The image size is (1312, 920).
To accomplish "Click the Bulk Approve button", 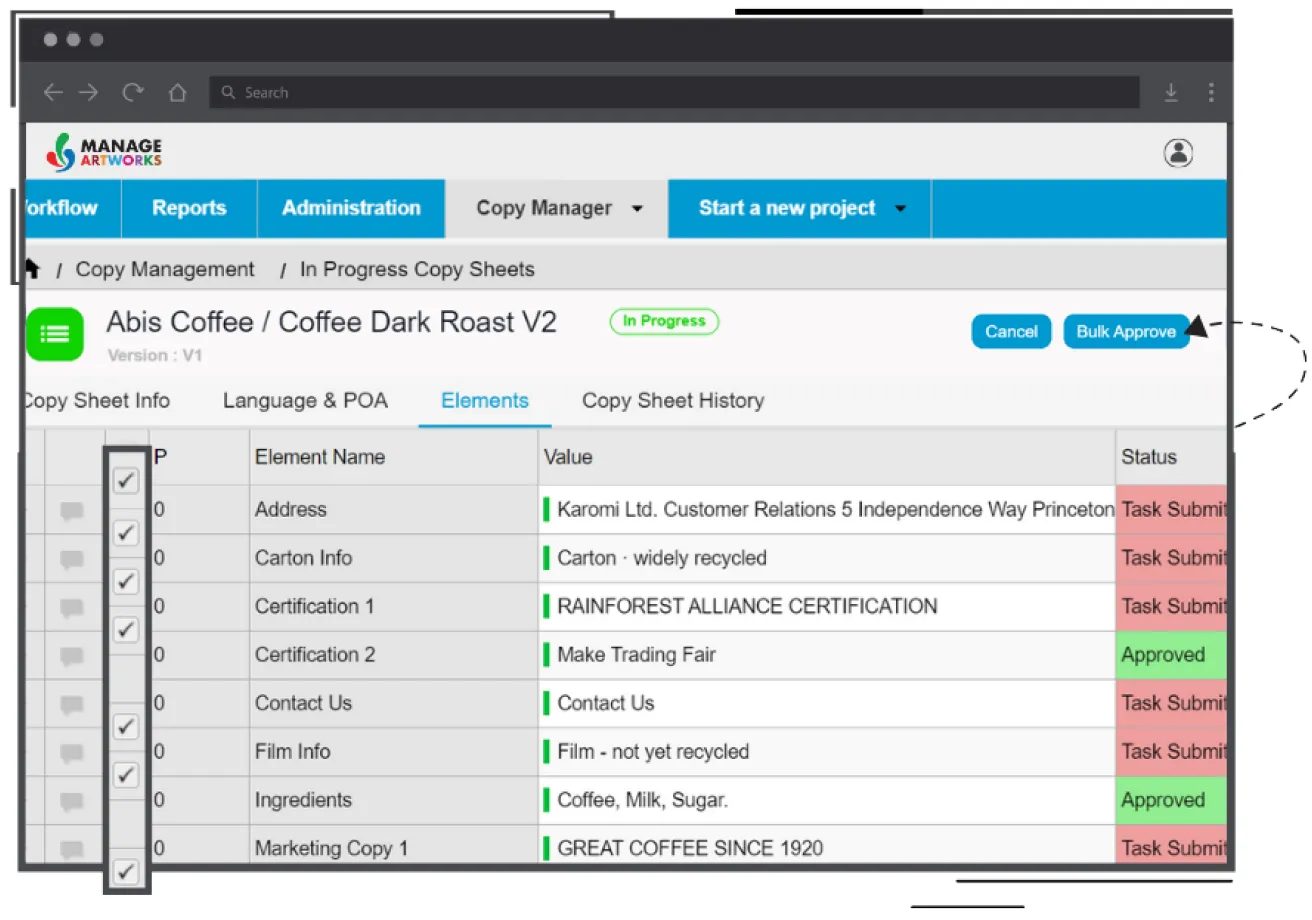I will (1126, 332).
